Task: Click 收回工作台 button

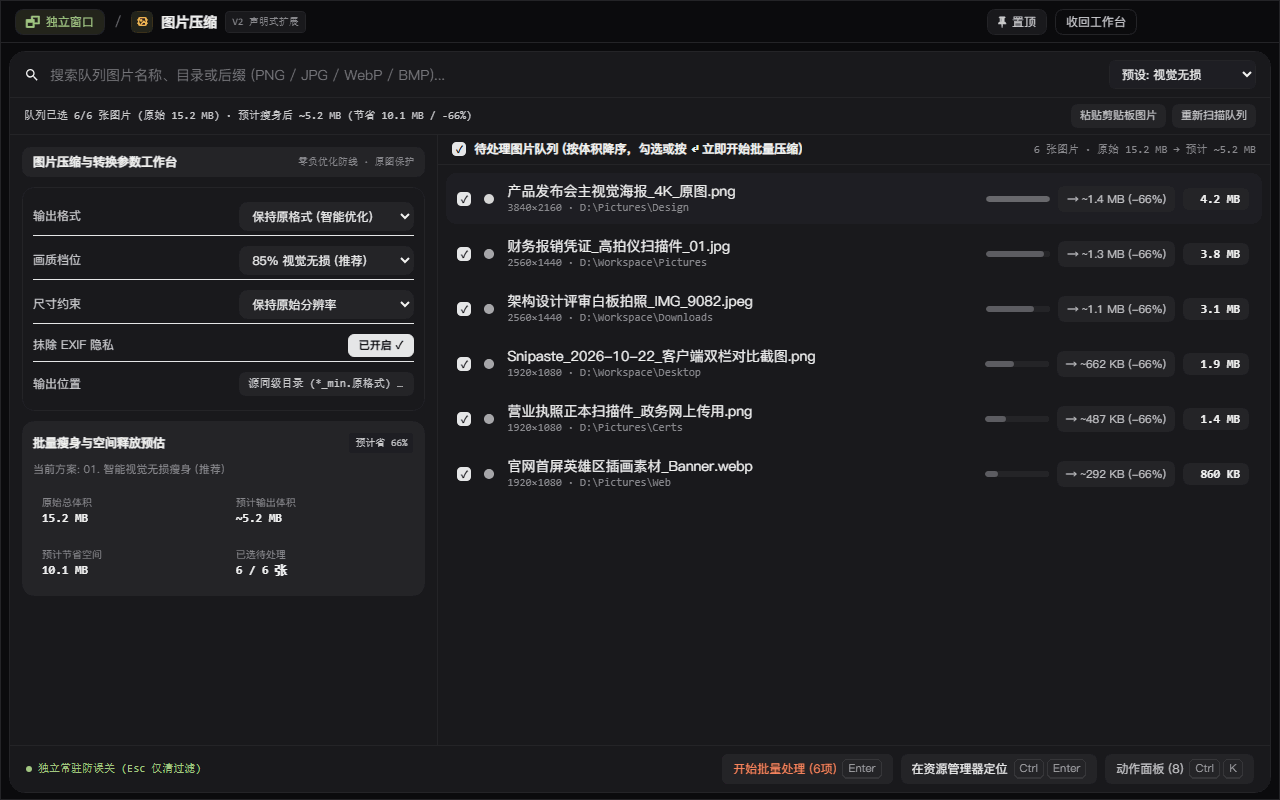Action: (x=1096, y=22)
